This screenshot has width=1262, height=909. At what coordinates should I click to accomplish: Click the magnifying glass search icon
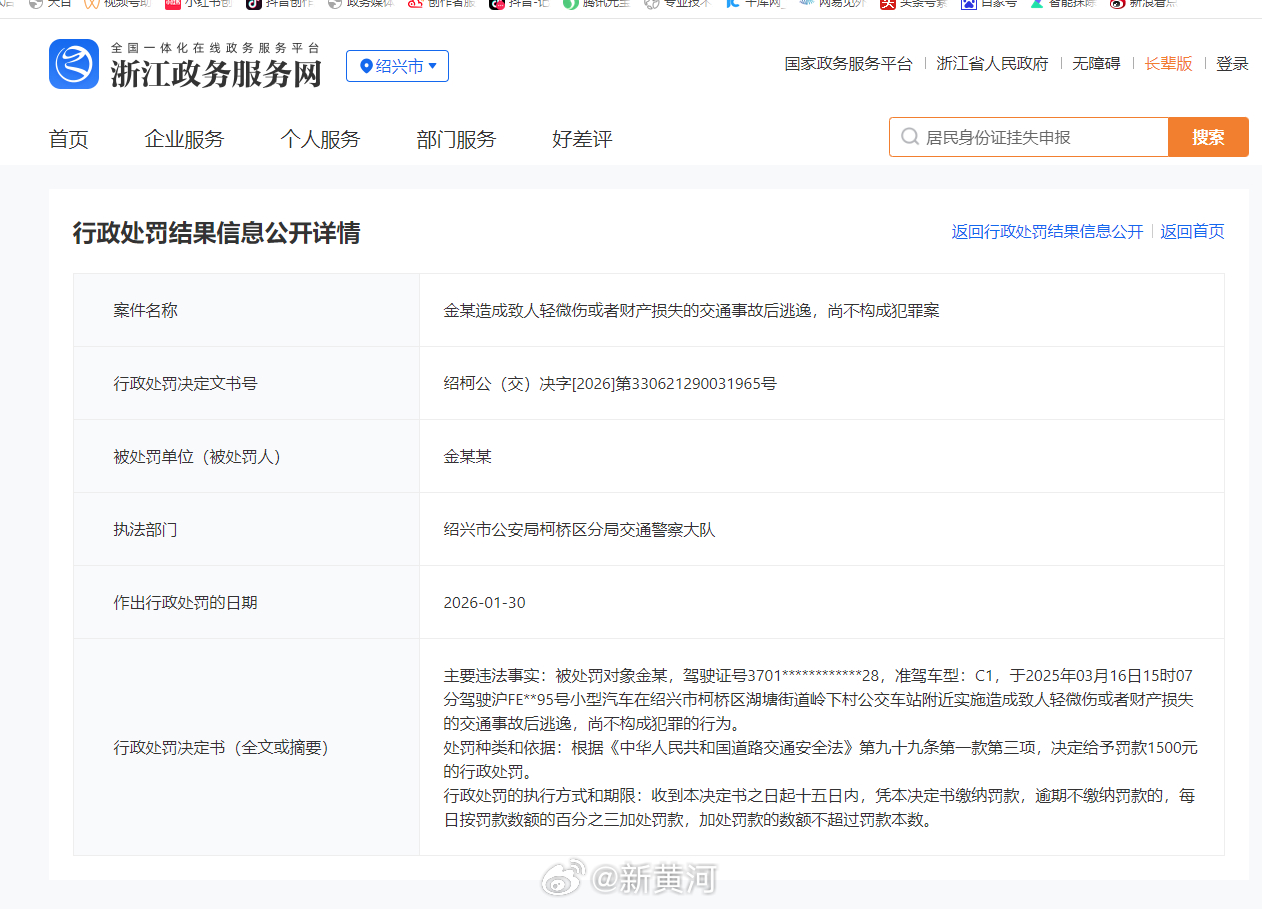tap(909, 136)
